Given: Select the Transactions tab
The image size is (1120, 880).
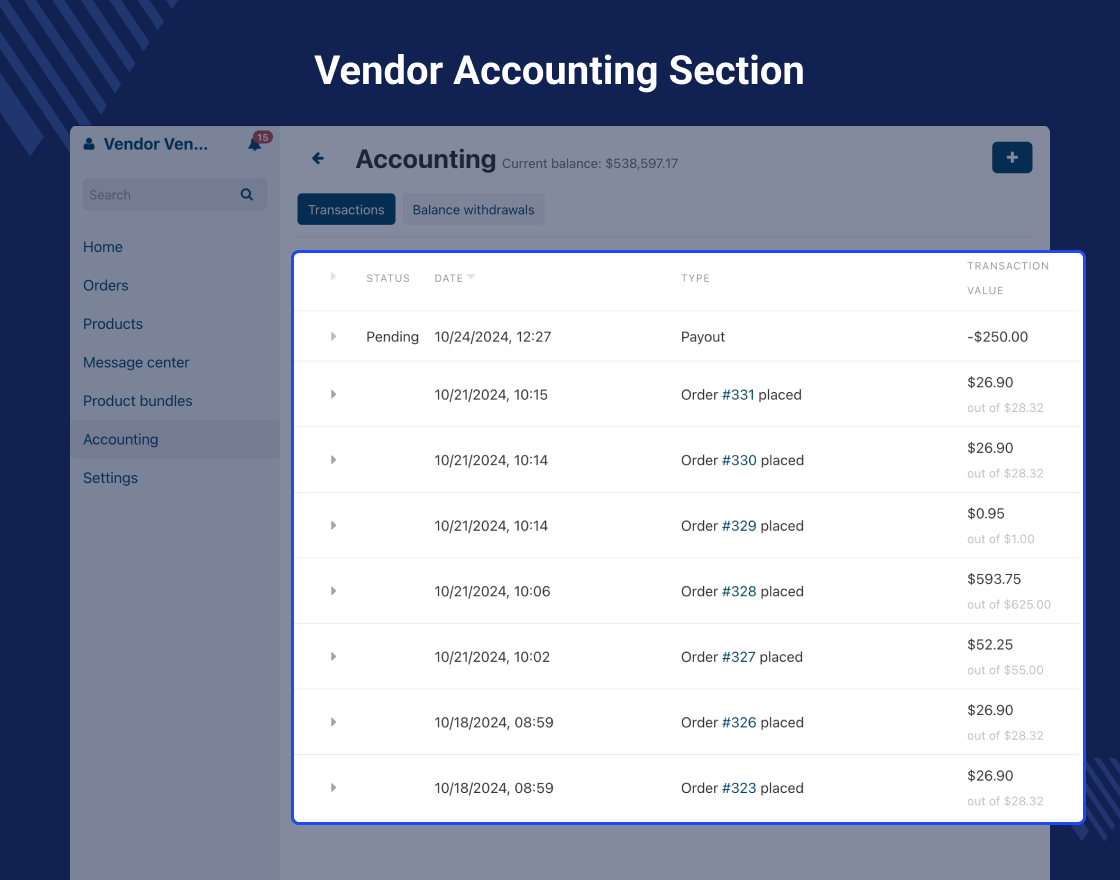Looking at the screenshot, I should [x=346, y=210].
